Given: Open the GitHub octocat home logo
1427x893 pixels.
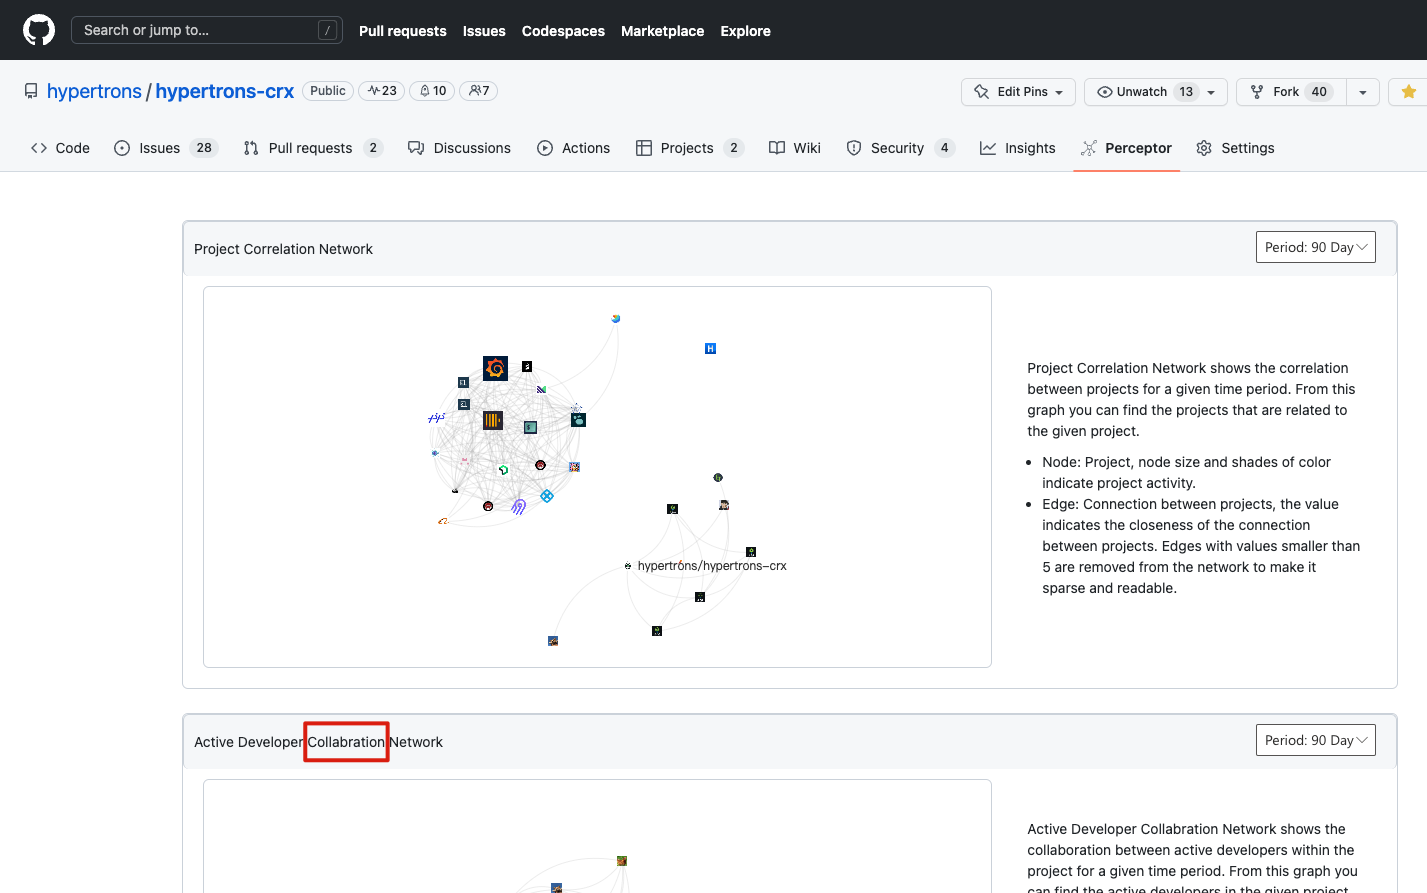Looking at the screenshot, I should pos(38,29).
